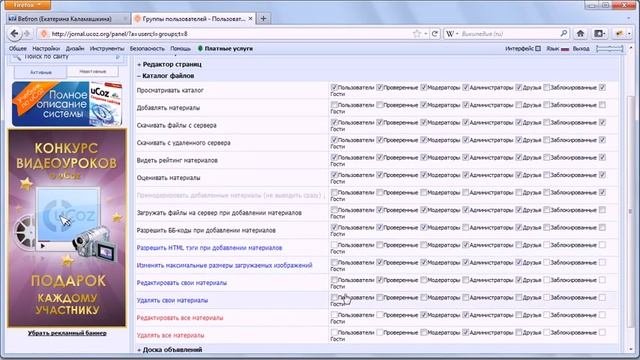Check Пользователи for Удалять свои материалы

pyautogui.click(x=334, y=298)
